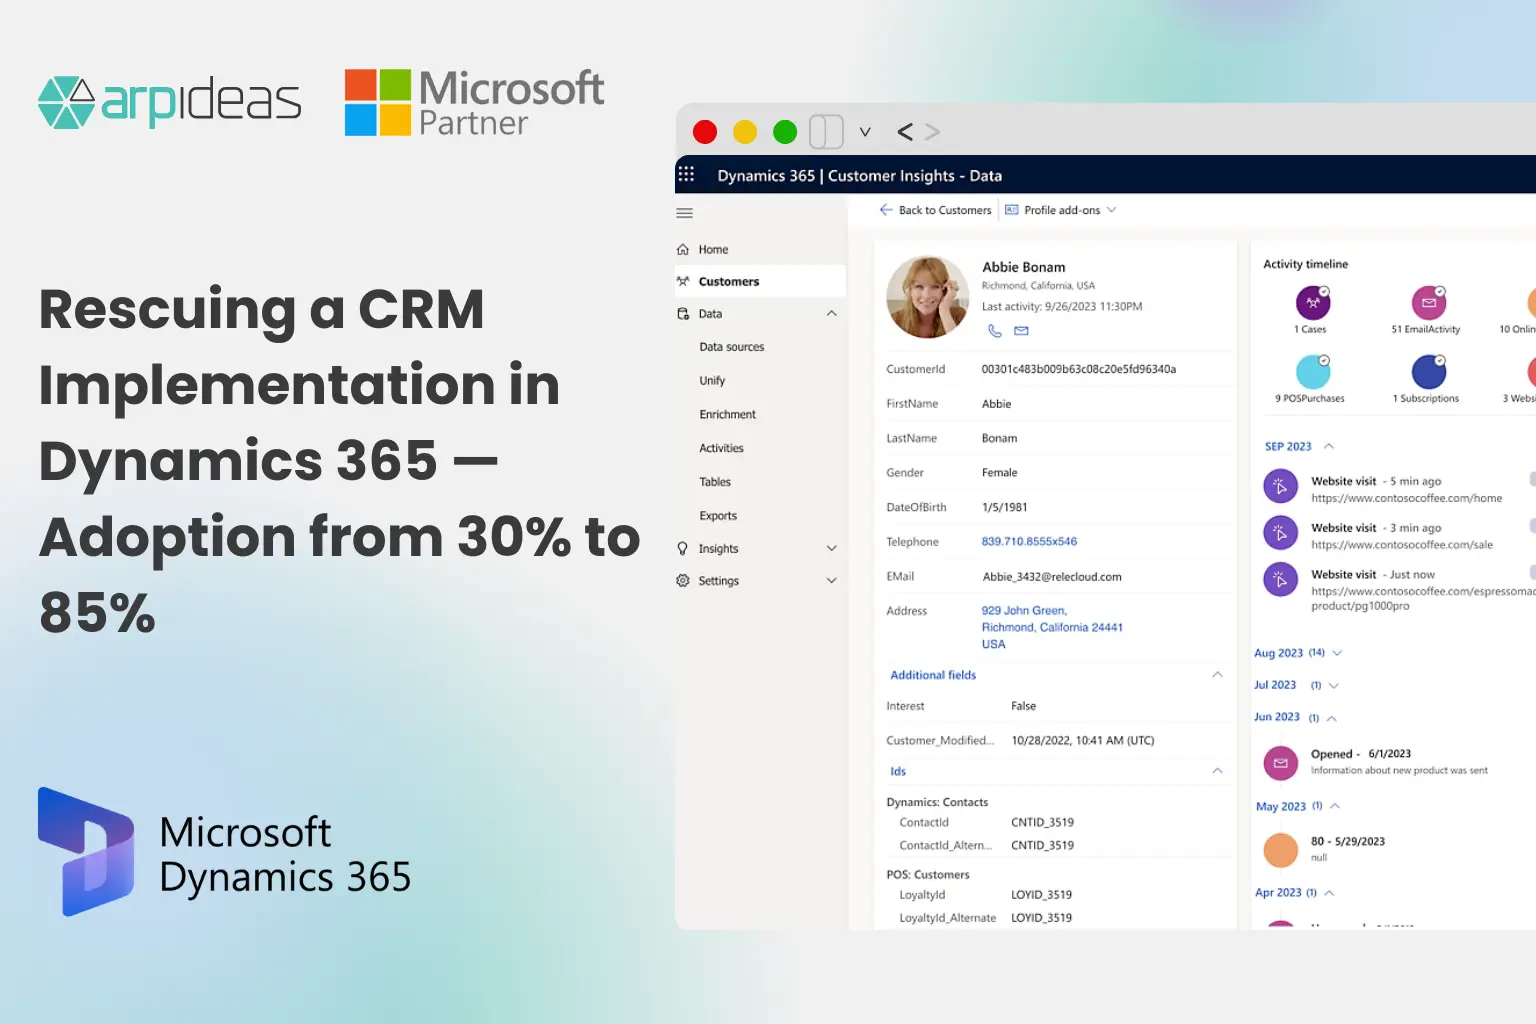Image resolution: width=1536 pixels, height=1024 pixels.
Task: Click the Microsoft Partner logo
Action: tap(474, 102)
